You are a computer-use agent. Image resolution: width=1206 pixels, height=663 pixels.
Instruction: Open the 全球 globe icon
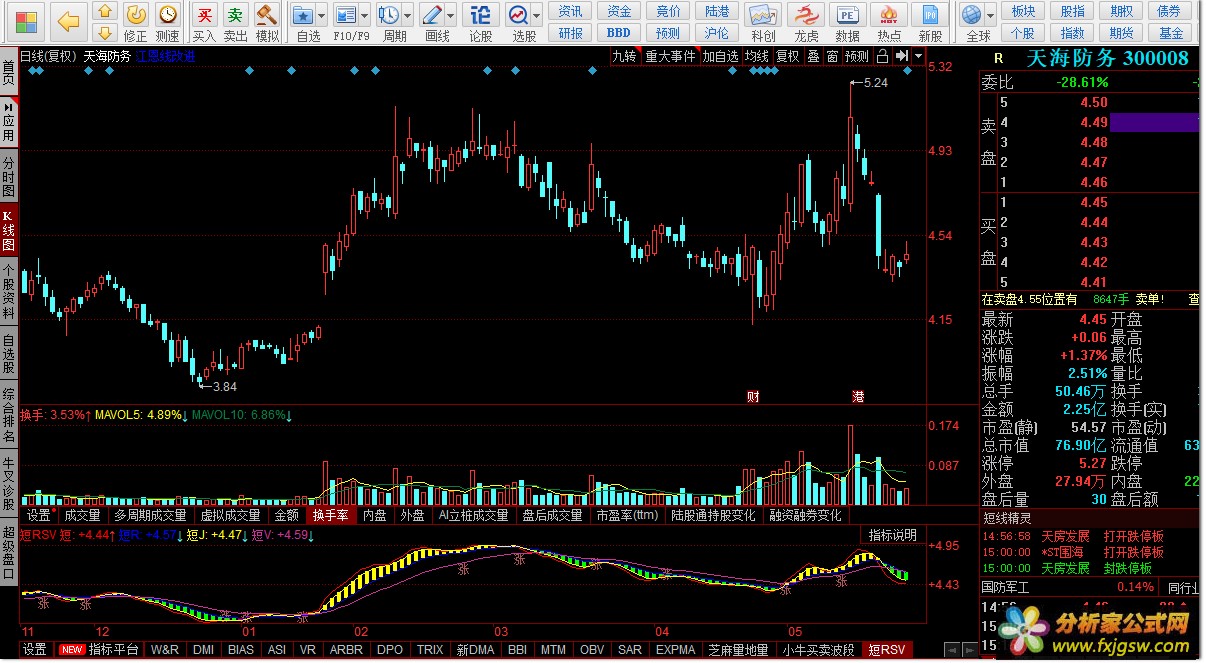tap(971, 15)
